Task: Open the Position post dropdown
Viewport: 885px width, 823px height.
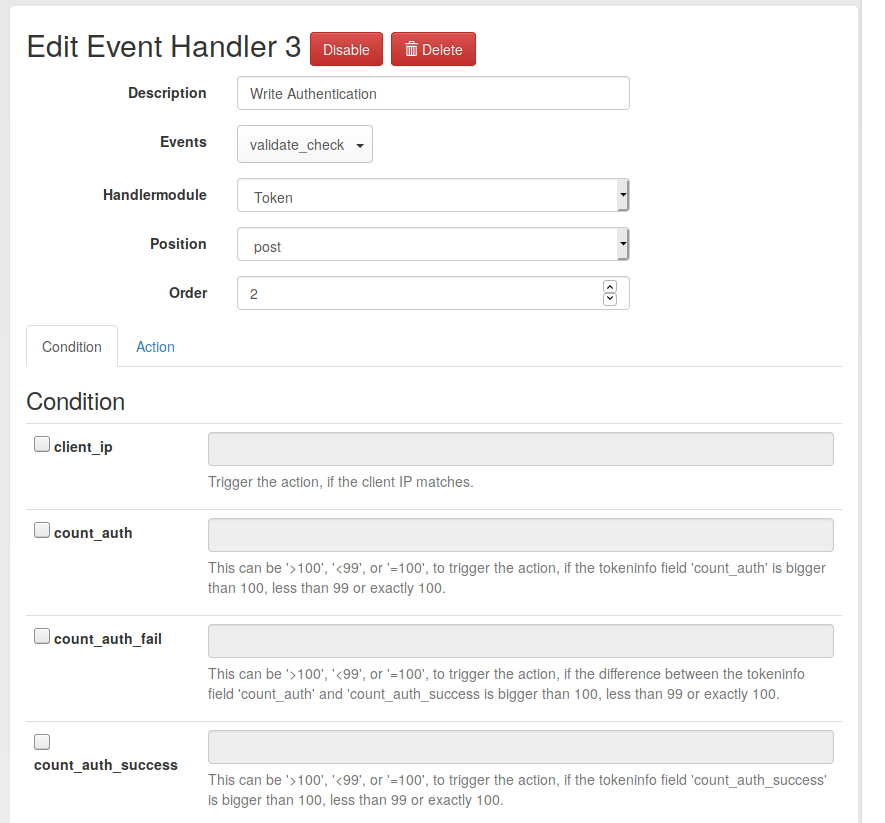Action: [x=433, y=244]
